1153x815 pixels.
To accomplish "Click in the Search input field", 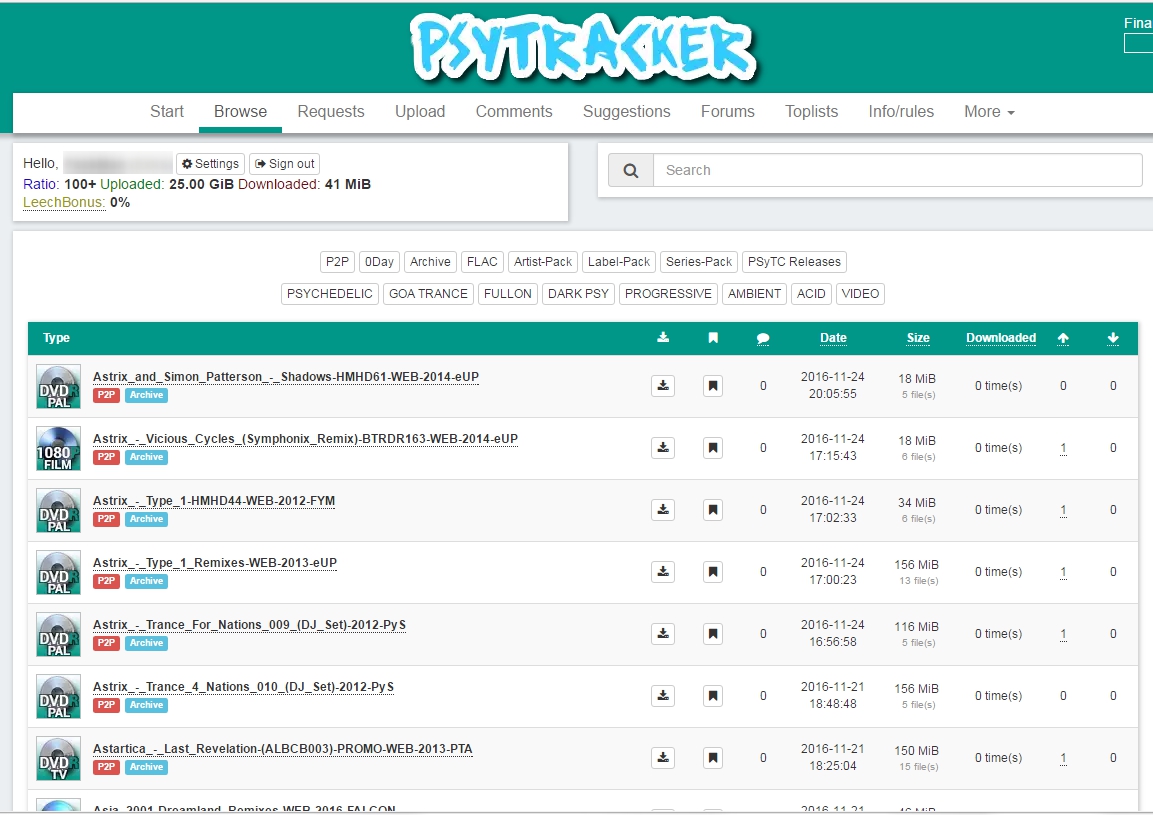I will [898, 171].
